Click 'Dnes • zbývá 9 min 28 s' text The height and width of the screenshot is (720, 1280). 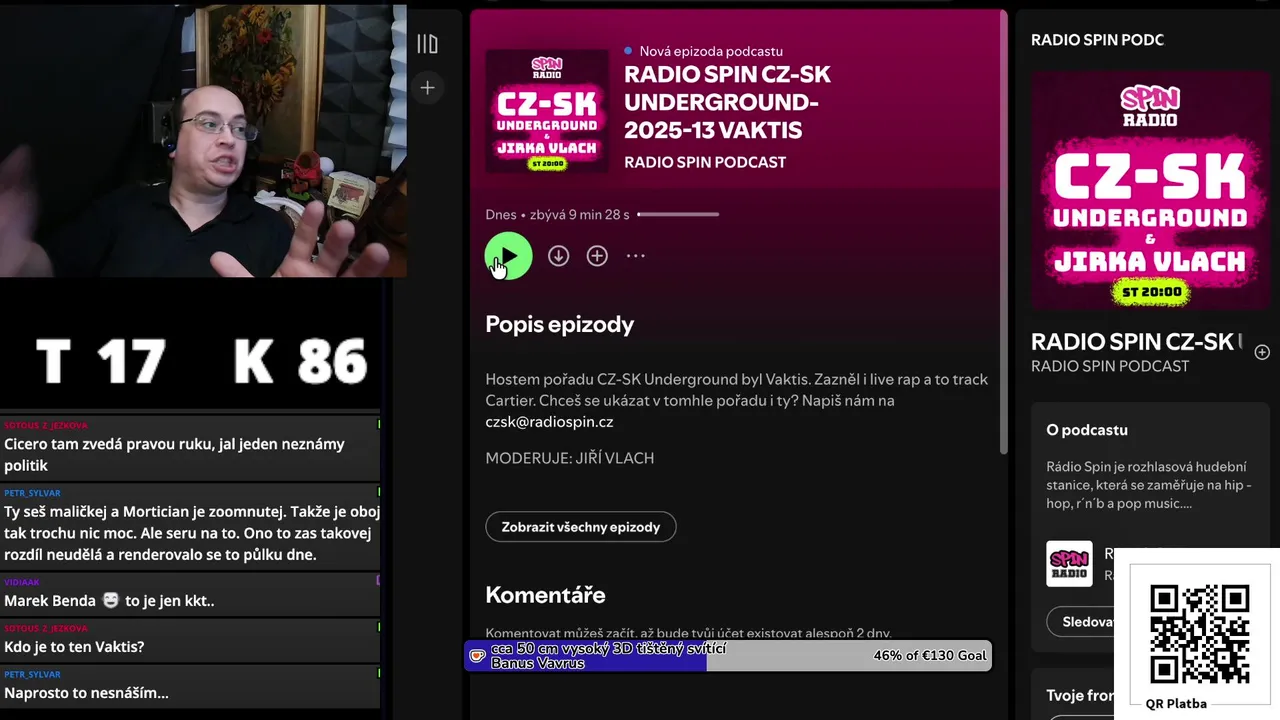[x=557, y=214]
